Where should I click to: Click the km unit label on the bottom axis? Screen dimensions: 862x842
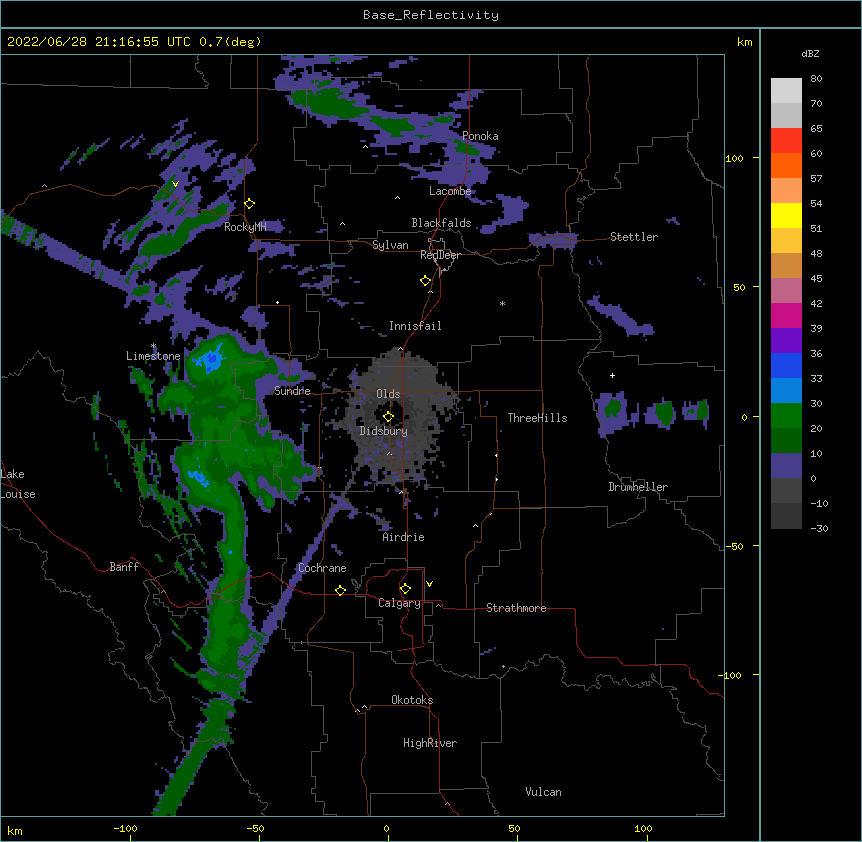pyautogui.click(x=15, y=830)
